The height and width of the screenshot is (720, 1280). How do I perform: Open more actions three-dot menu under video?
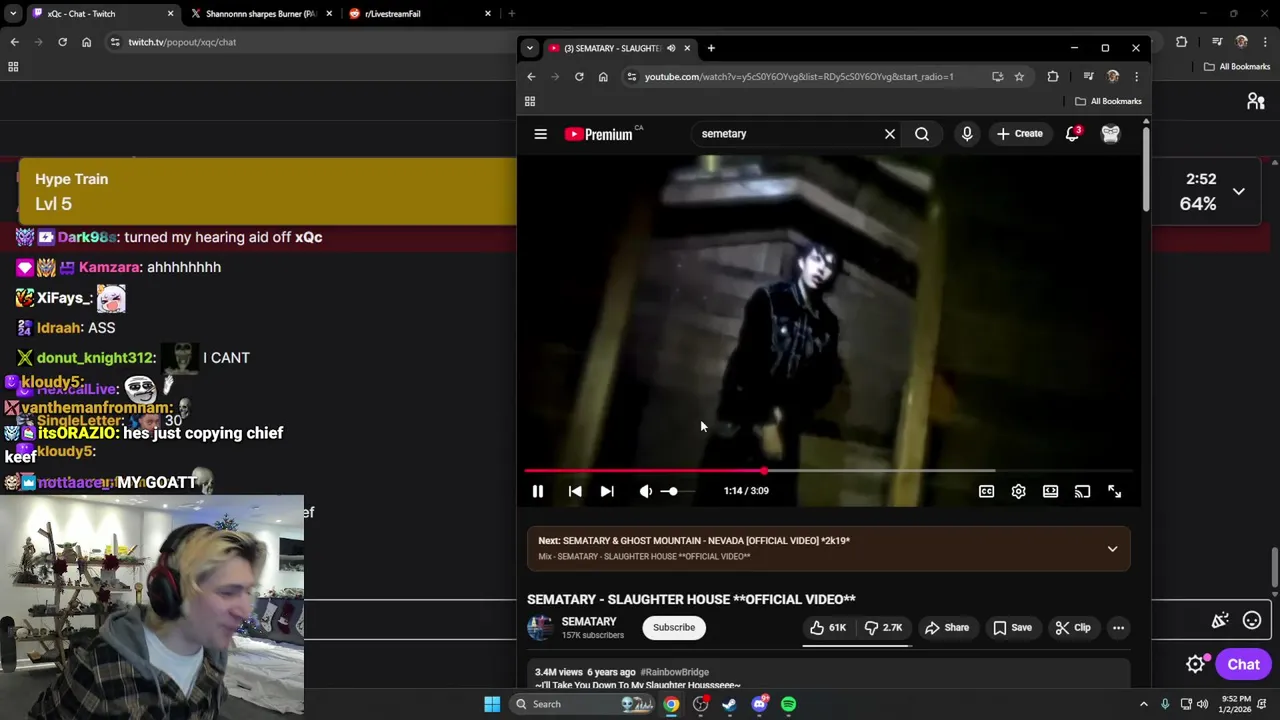pos(1118,627)
